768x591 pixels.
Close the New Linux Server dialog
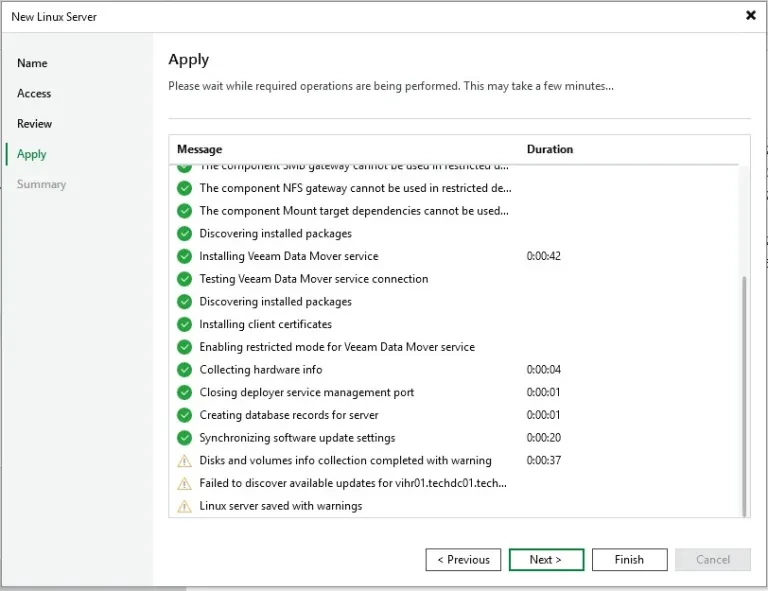(x=751, y=15)
